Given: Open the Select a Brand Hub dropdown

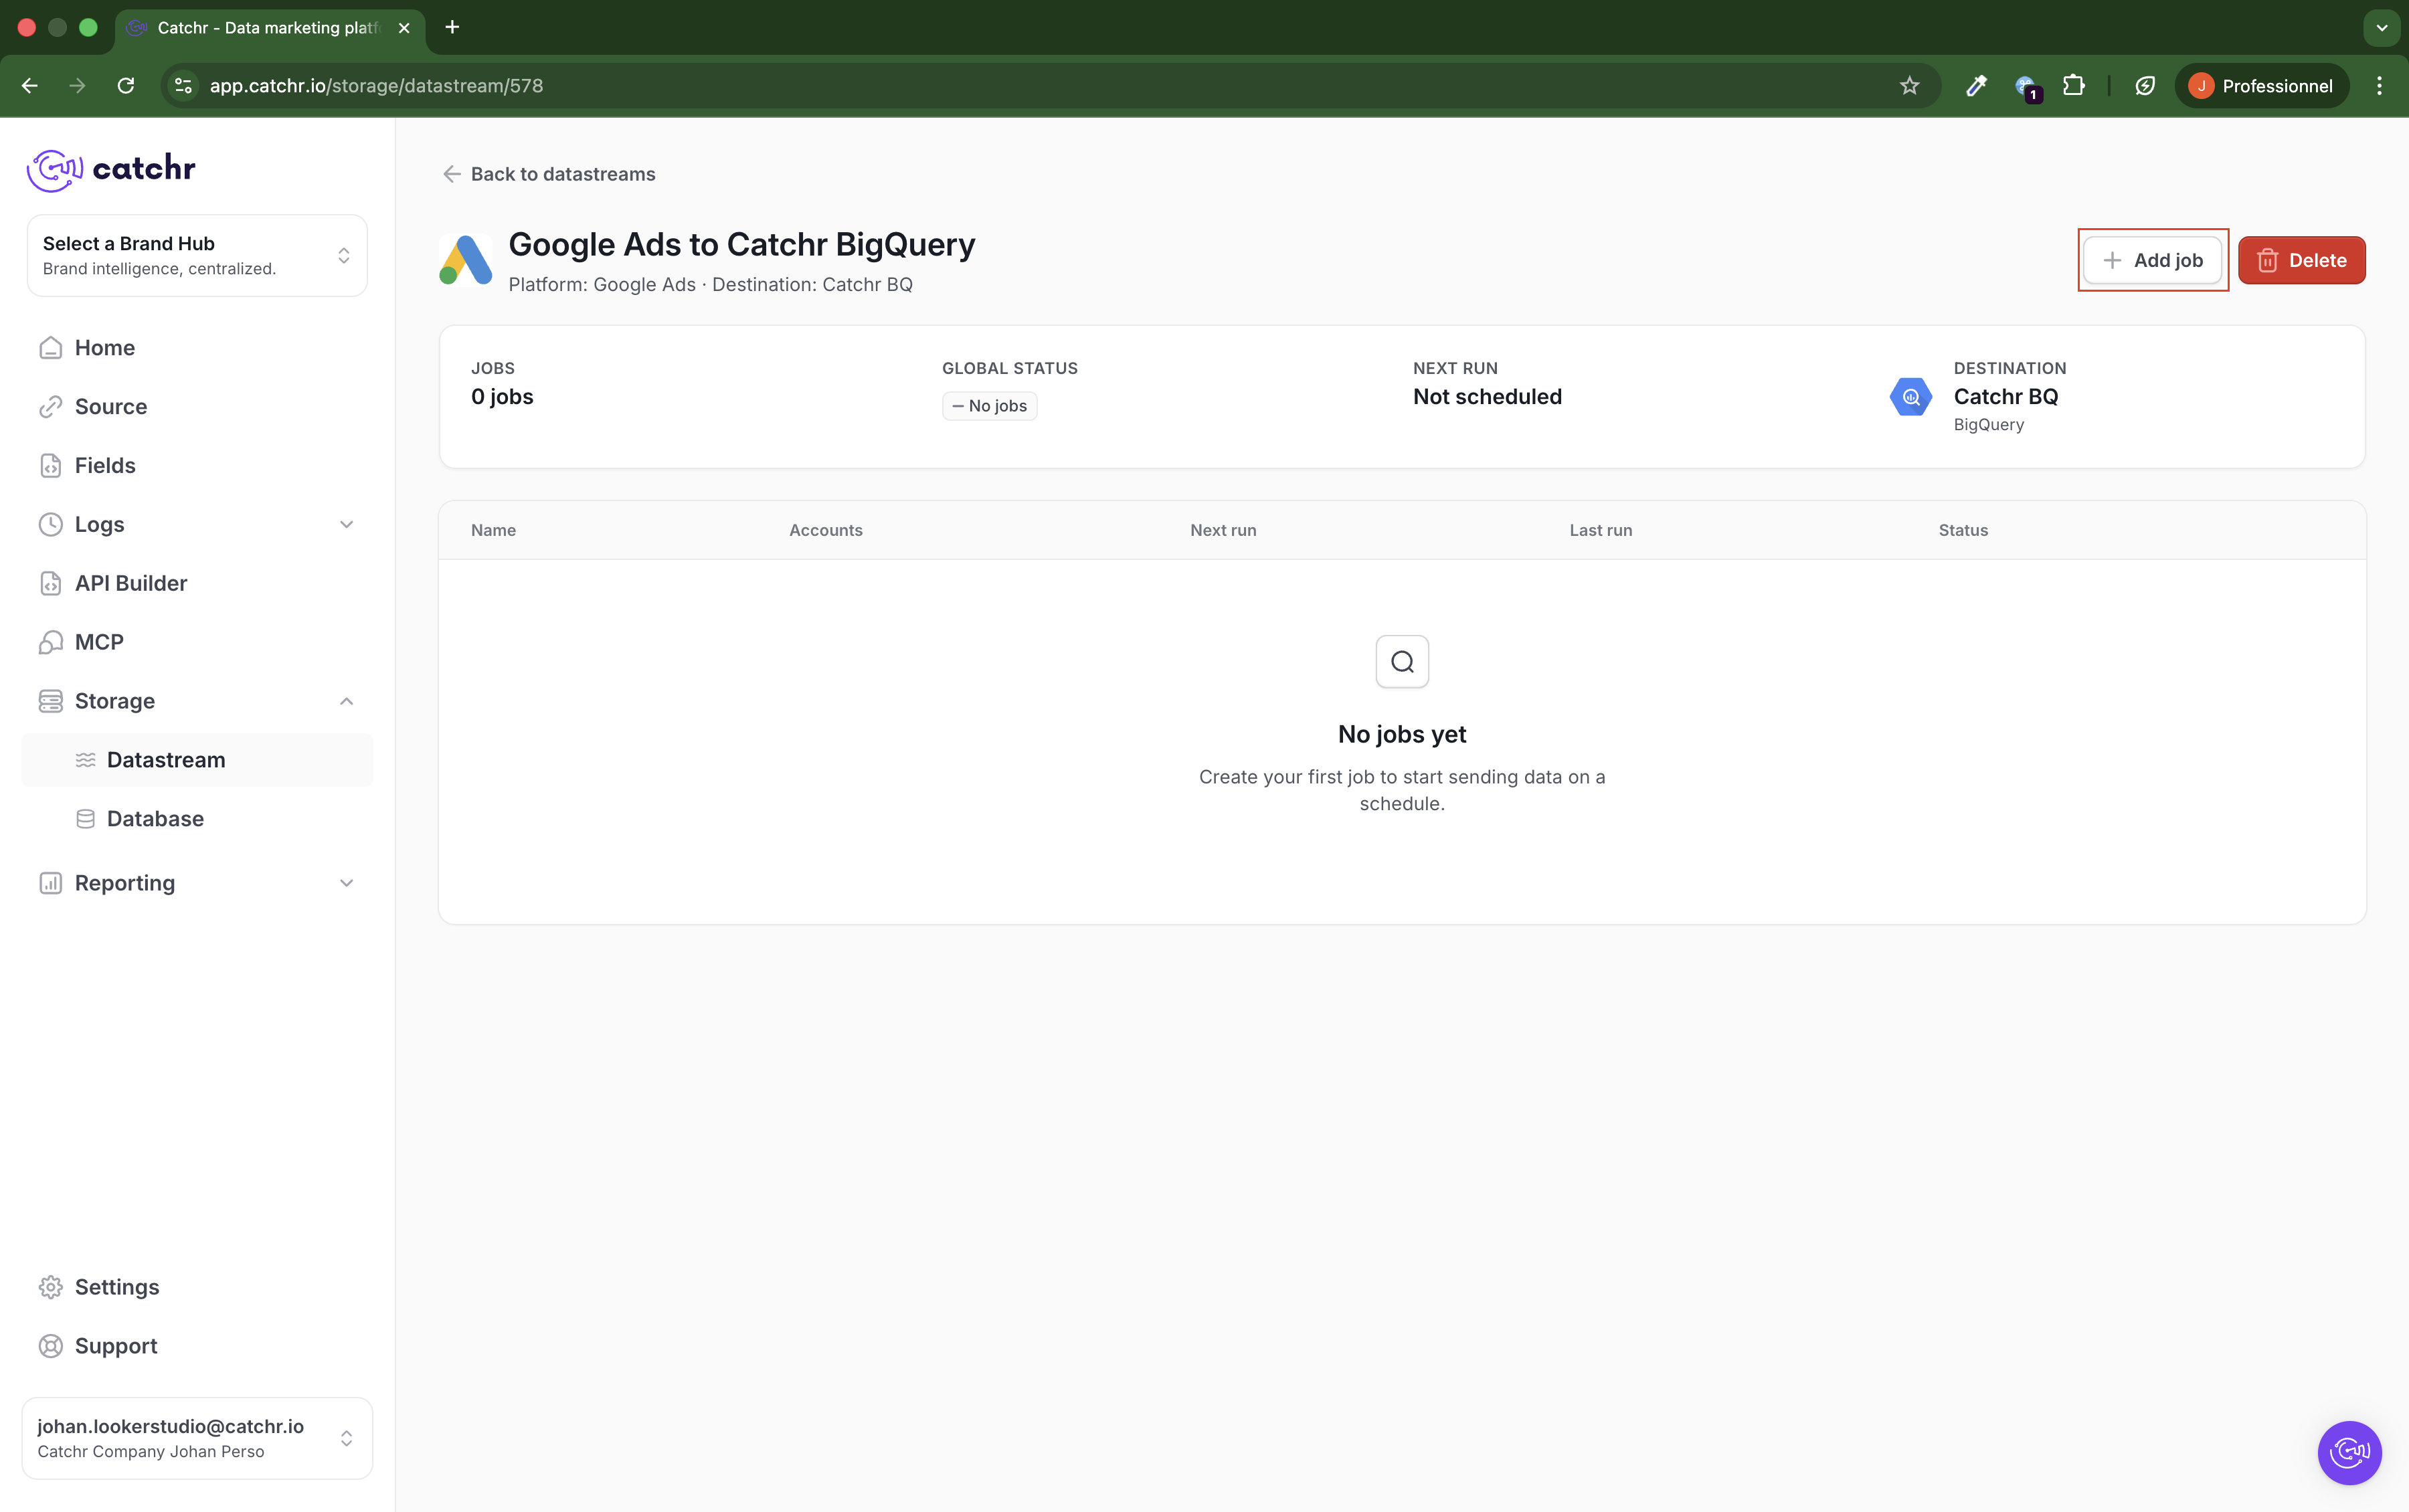Looking at the screenshot, I should (x=197, y=256).
